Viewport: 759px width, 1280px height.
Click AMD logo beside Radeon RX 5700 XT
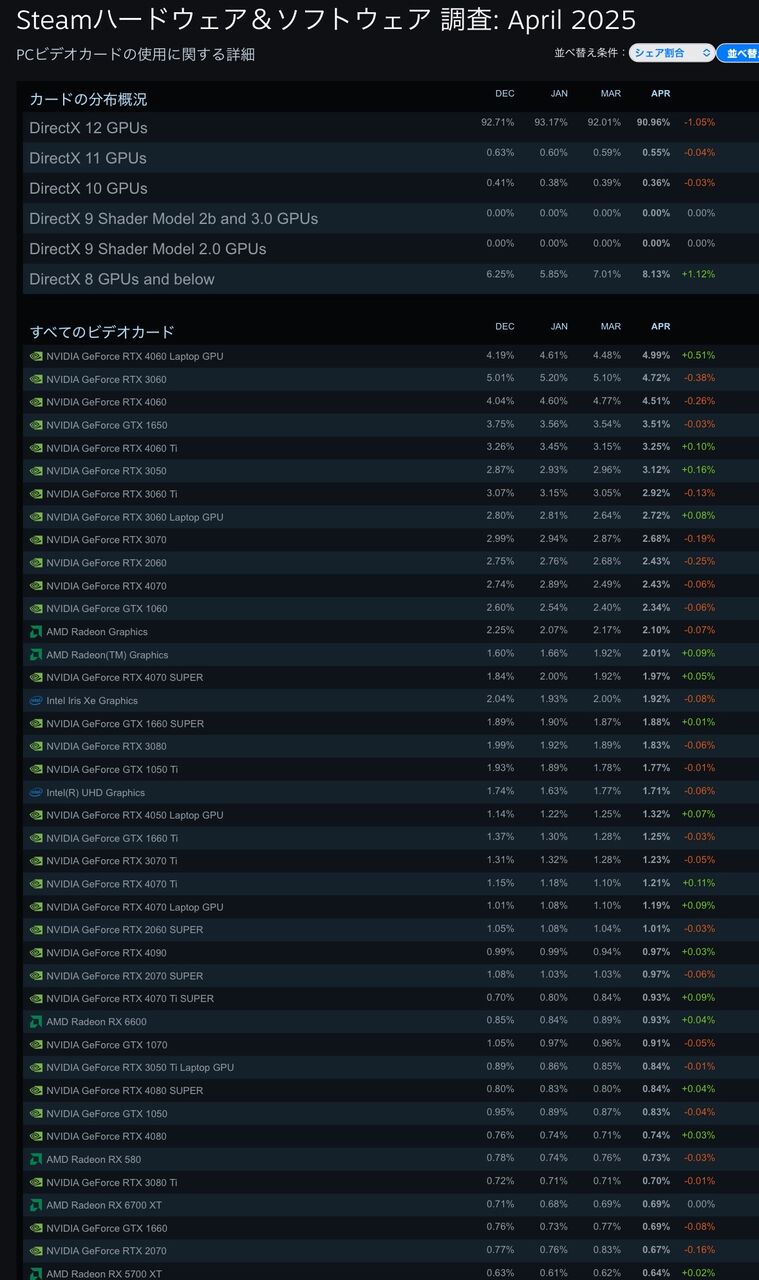[36, 1273]
